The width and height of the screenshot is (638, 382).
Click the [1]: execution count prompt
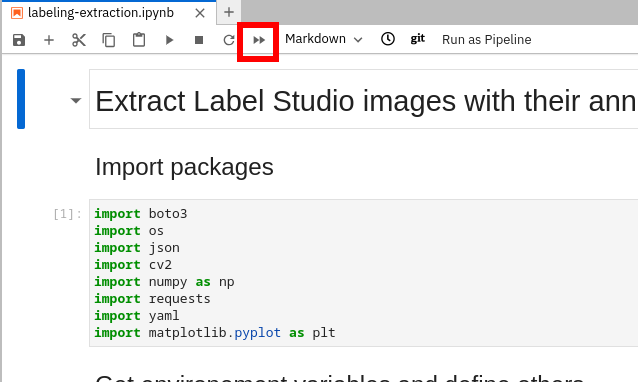click(x=67, y=214)
